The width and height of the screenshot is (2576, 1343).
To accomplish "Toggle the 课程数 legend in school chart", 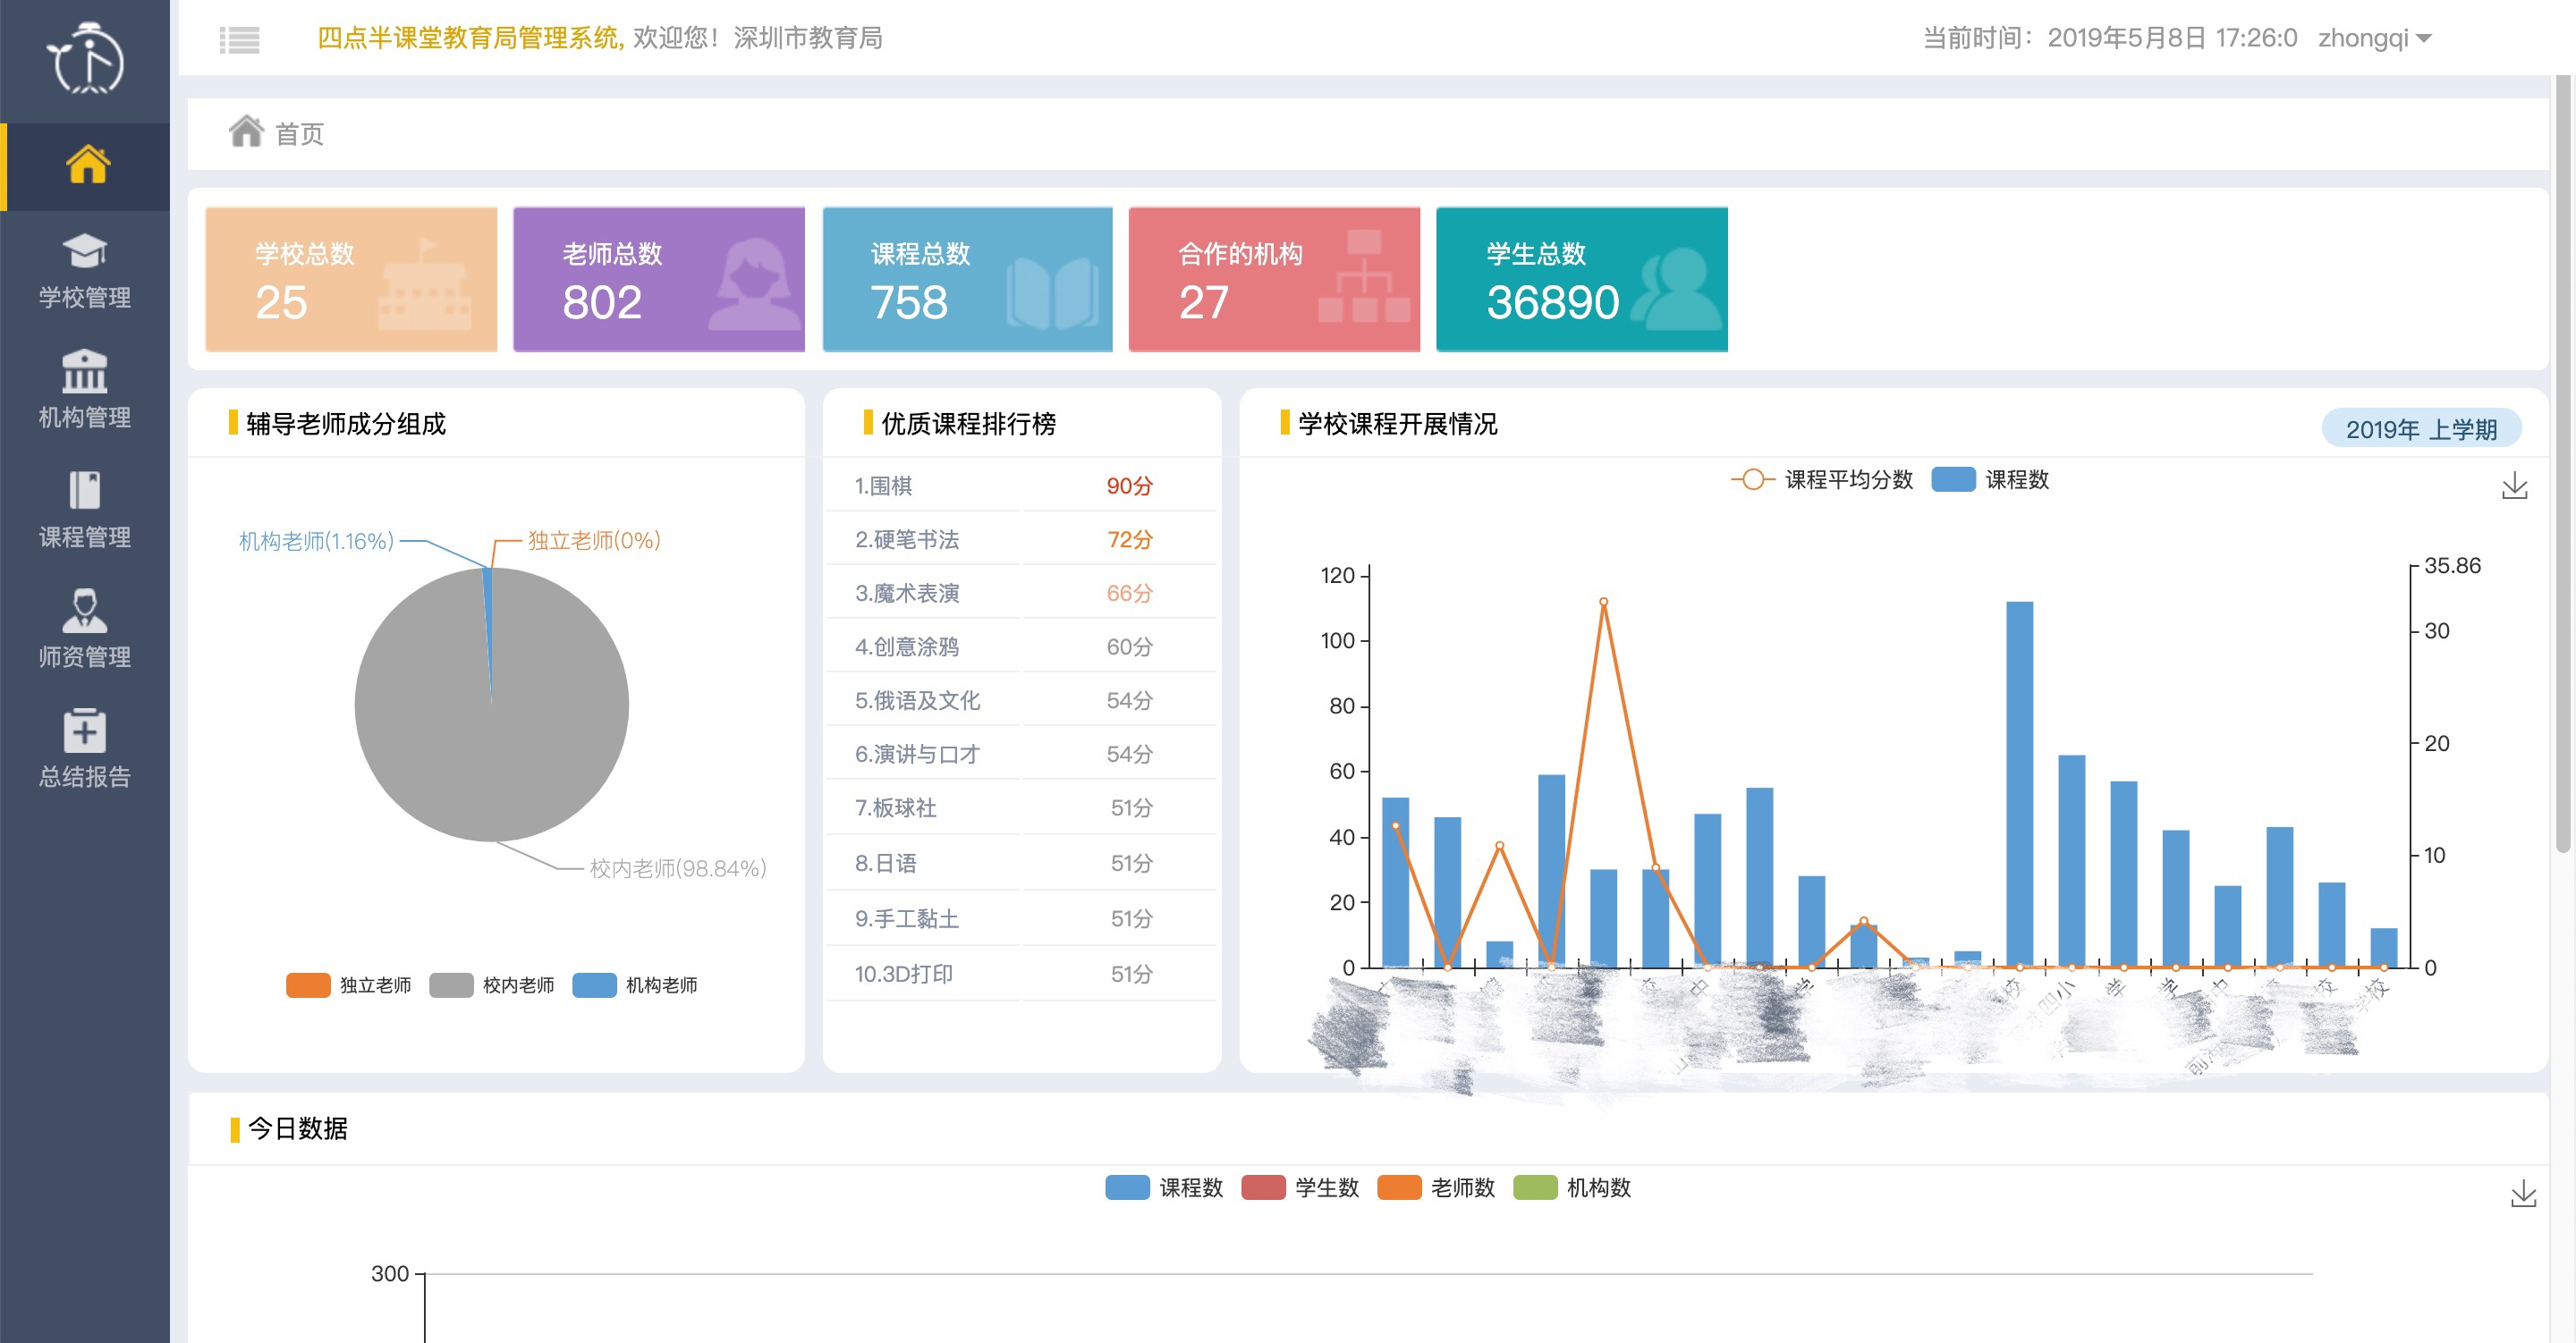I will coord(1990,480).
